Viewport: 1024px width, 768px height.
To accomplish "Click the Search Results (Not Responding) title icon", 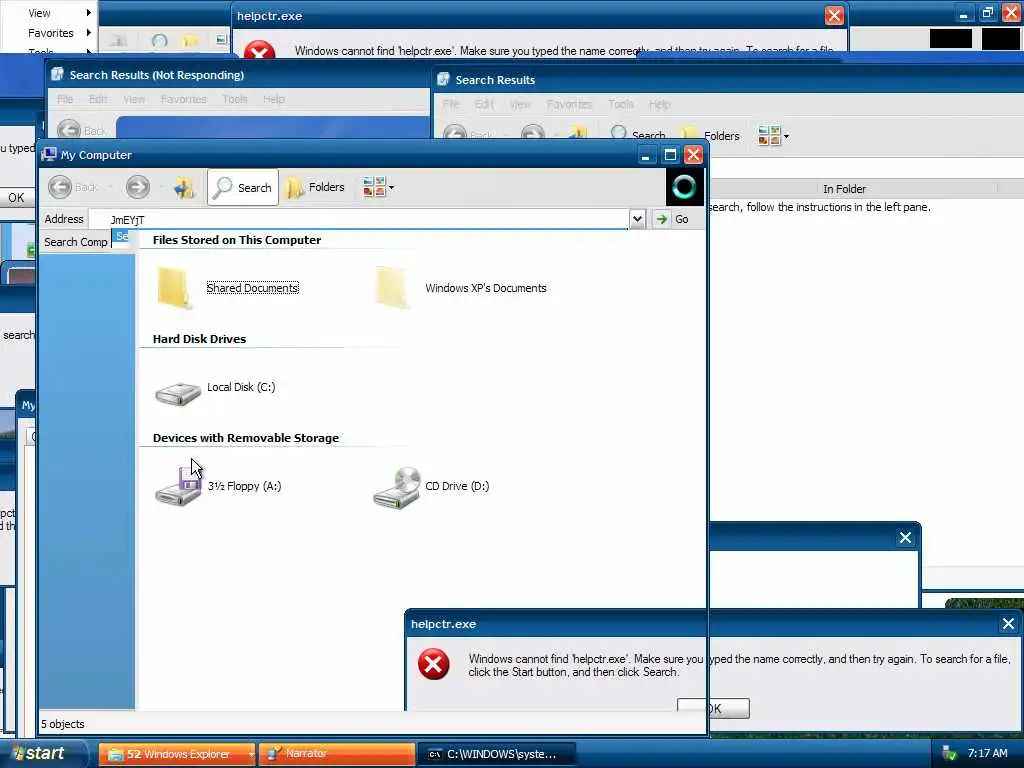I will [x=57, y=74].
